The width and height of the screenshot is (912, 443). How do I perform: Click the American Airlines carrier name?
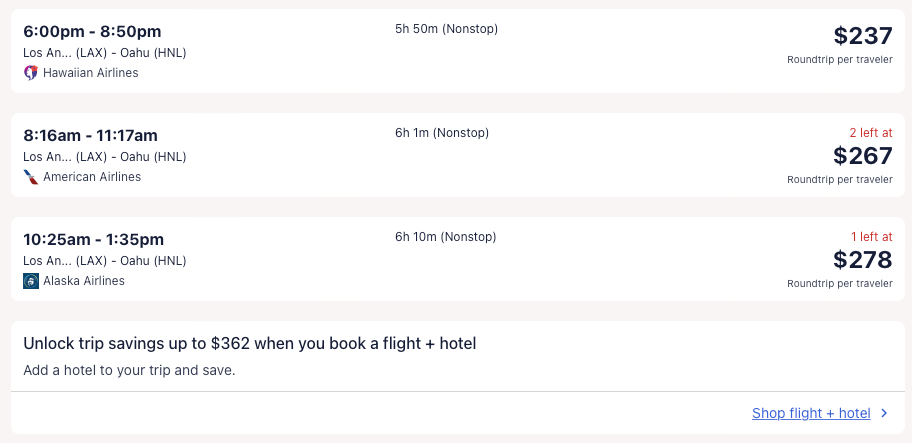pyautogui.click(x=92, y=177)
